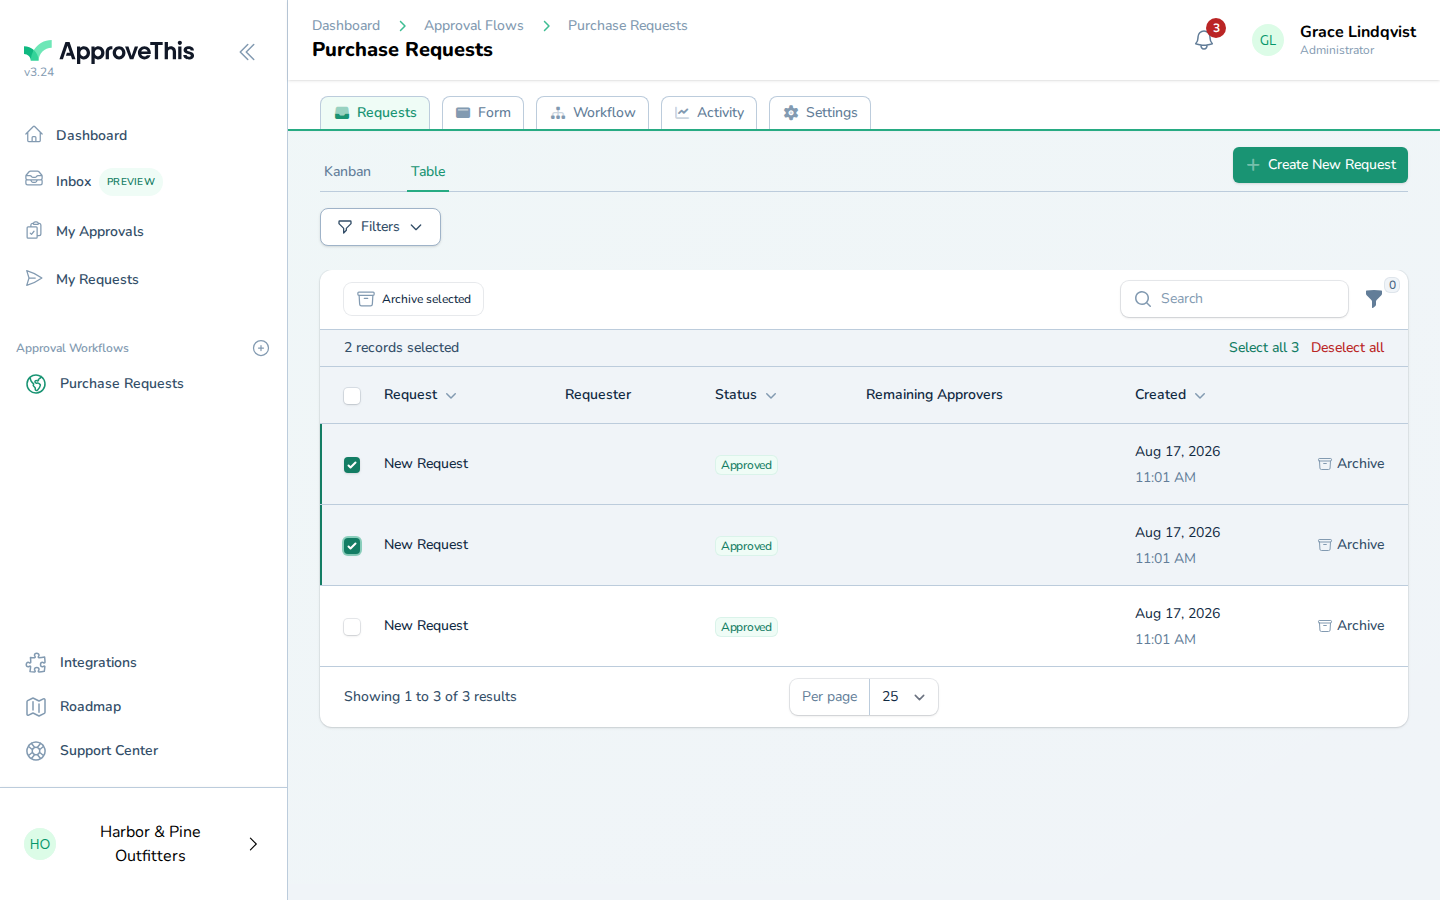The image size is (1440, 900).
Task: Click the second row's Approved status badge
Action: click(x=746, y=546)
